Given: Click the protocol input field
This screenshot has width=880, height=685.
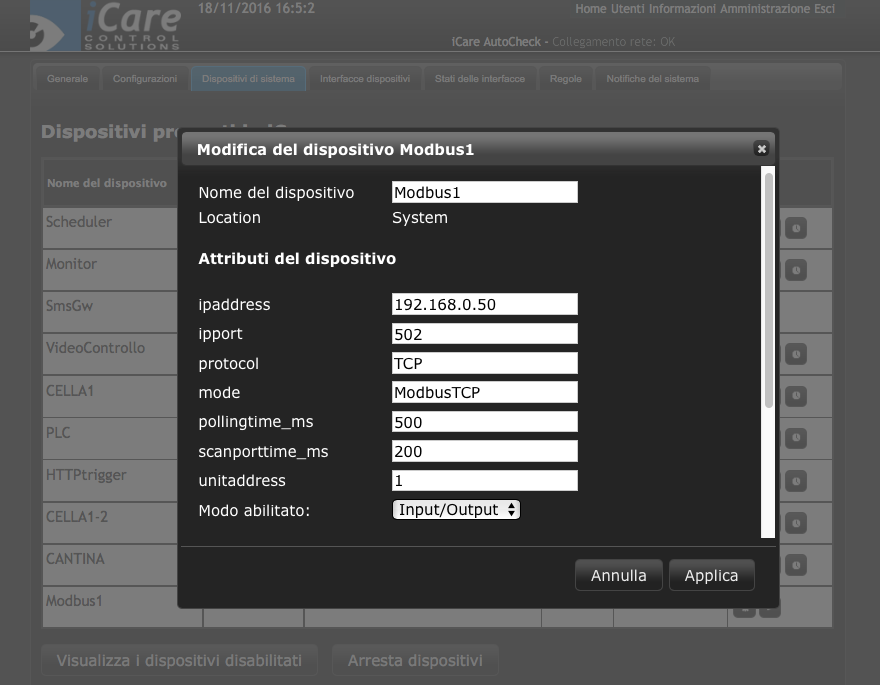Looking at the screenshot, I should point(485,363).
